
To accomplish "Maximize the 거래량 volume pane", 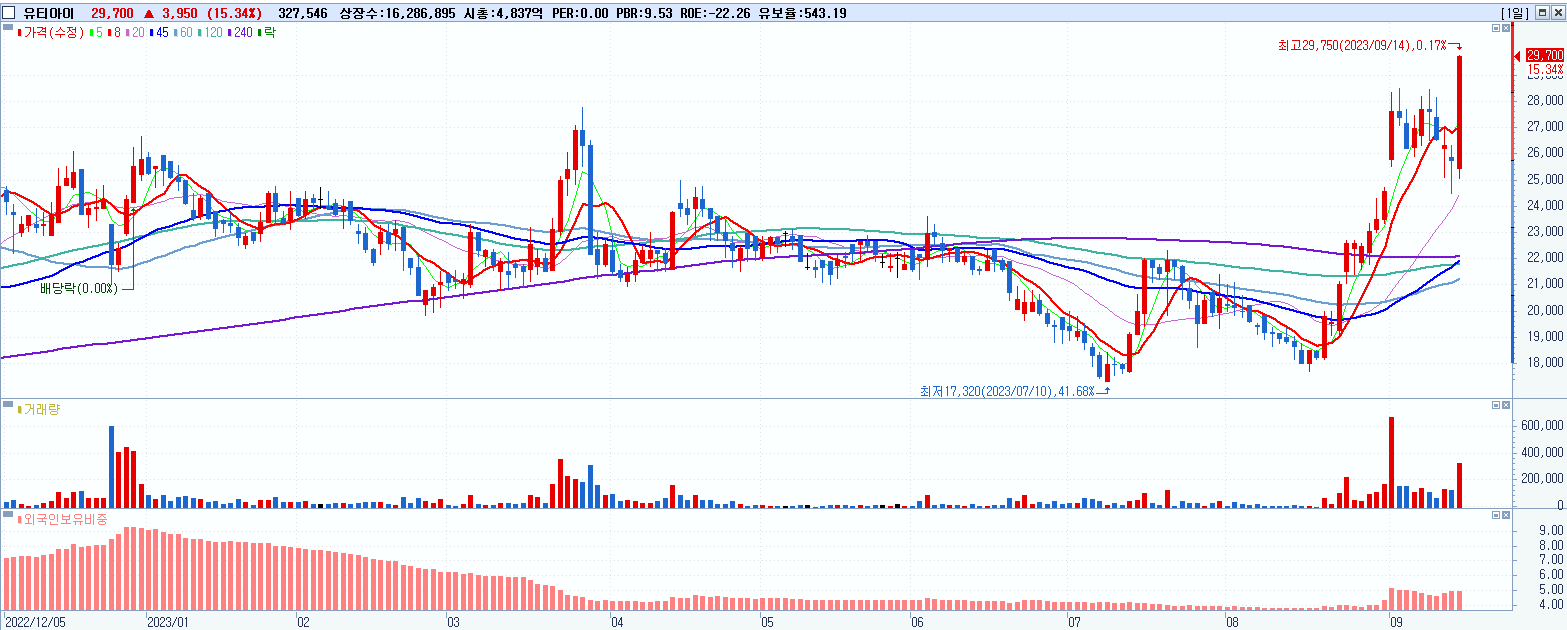I will coord(1495,405).
